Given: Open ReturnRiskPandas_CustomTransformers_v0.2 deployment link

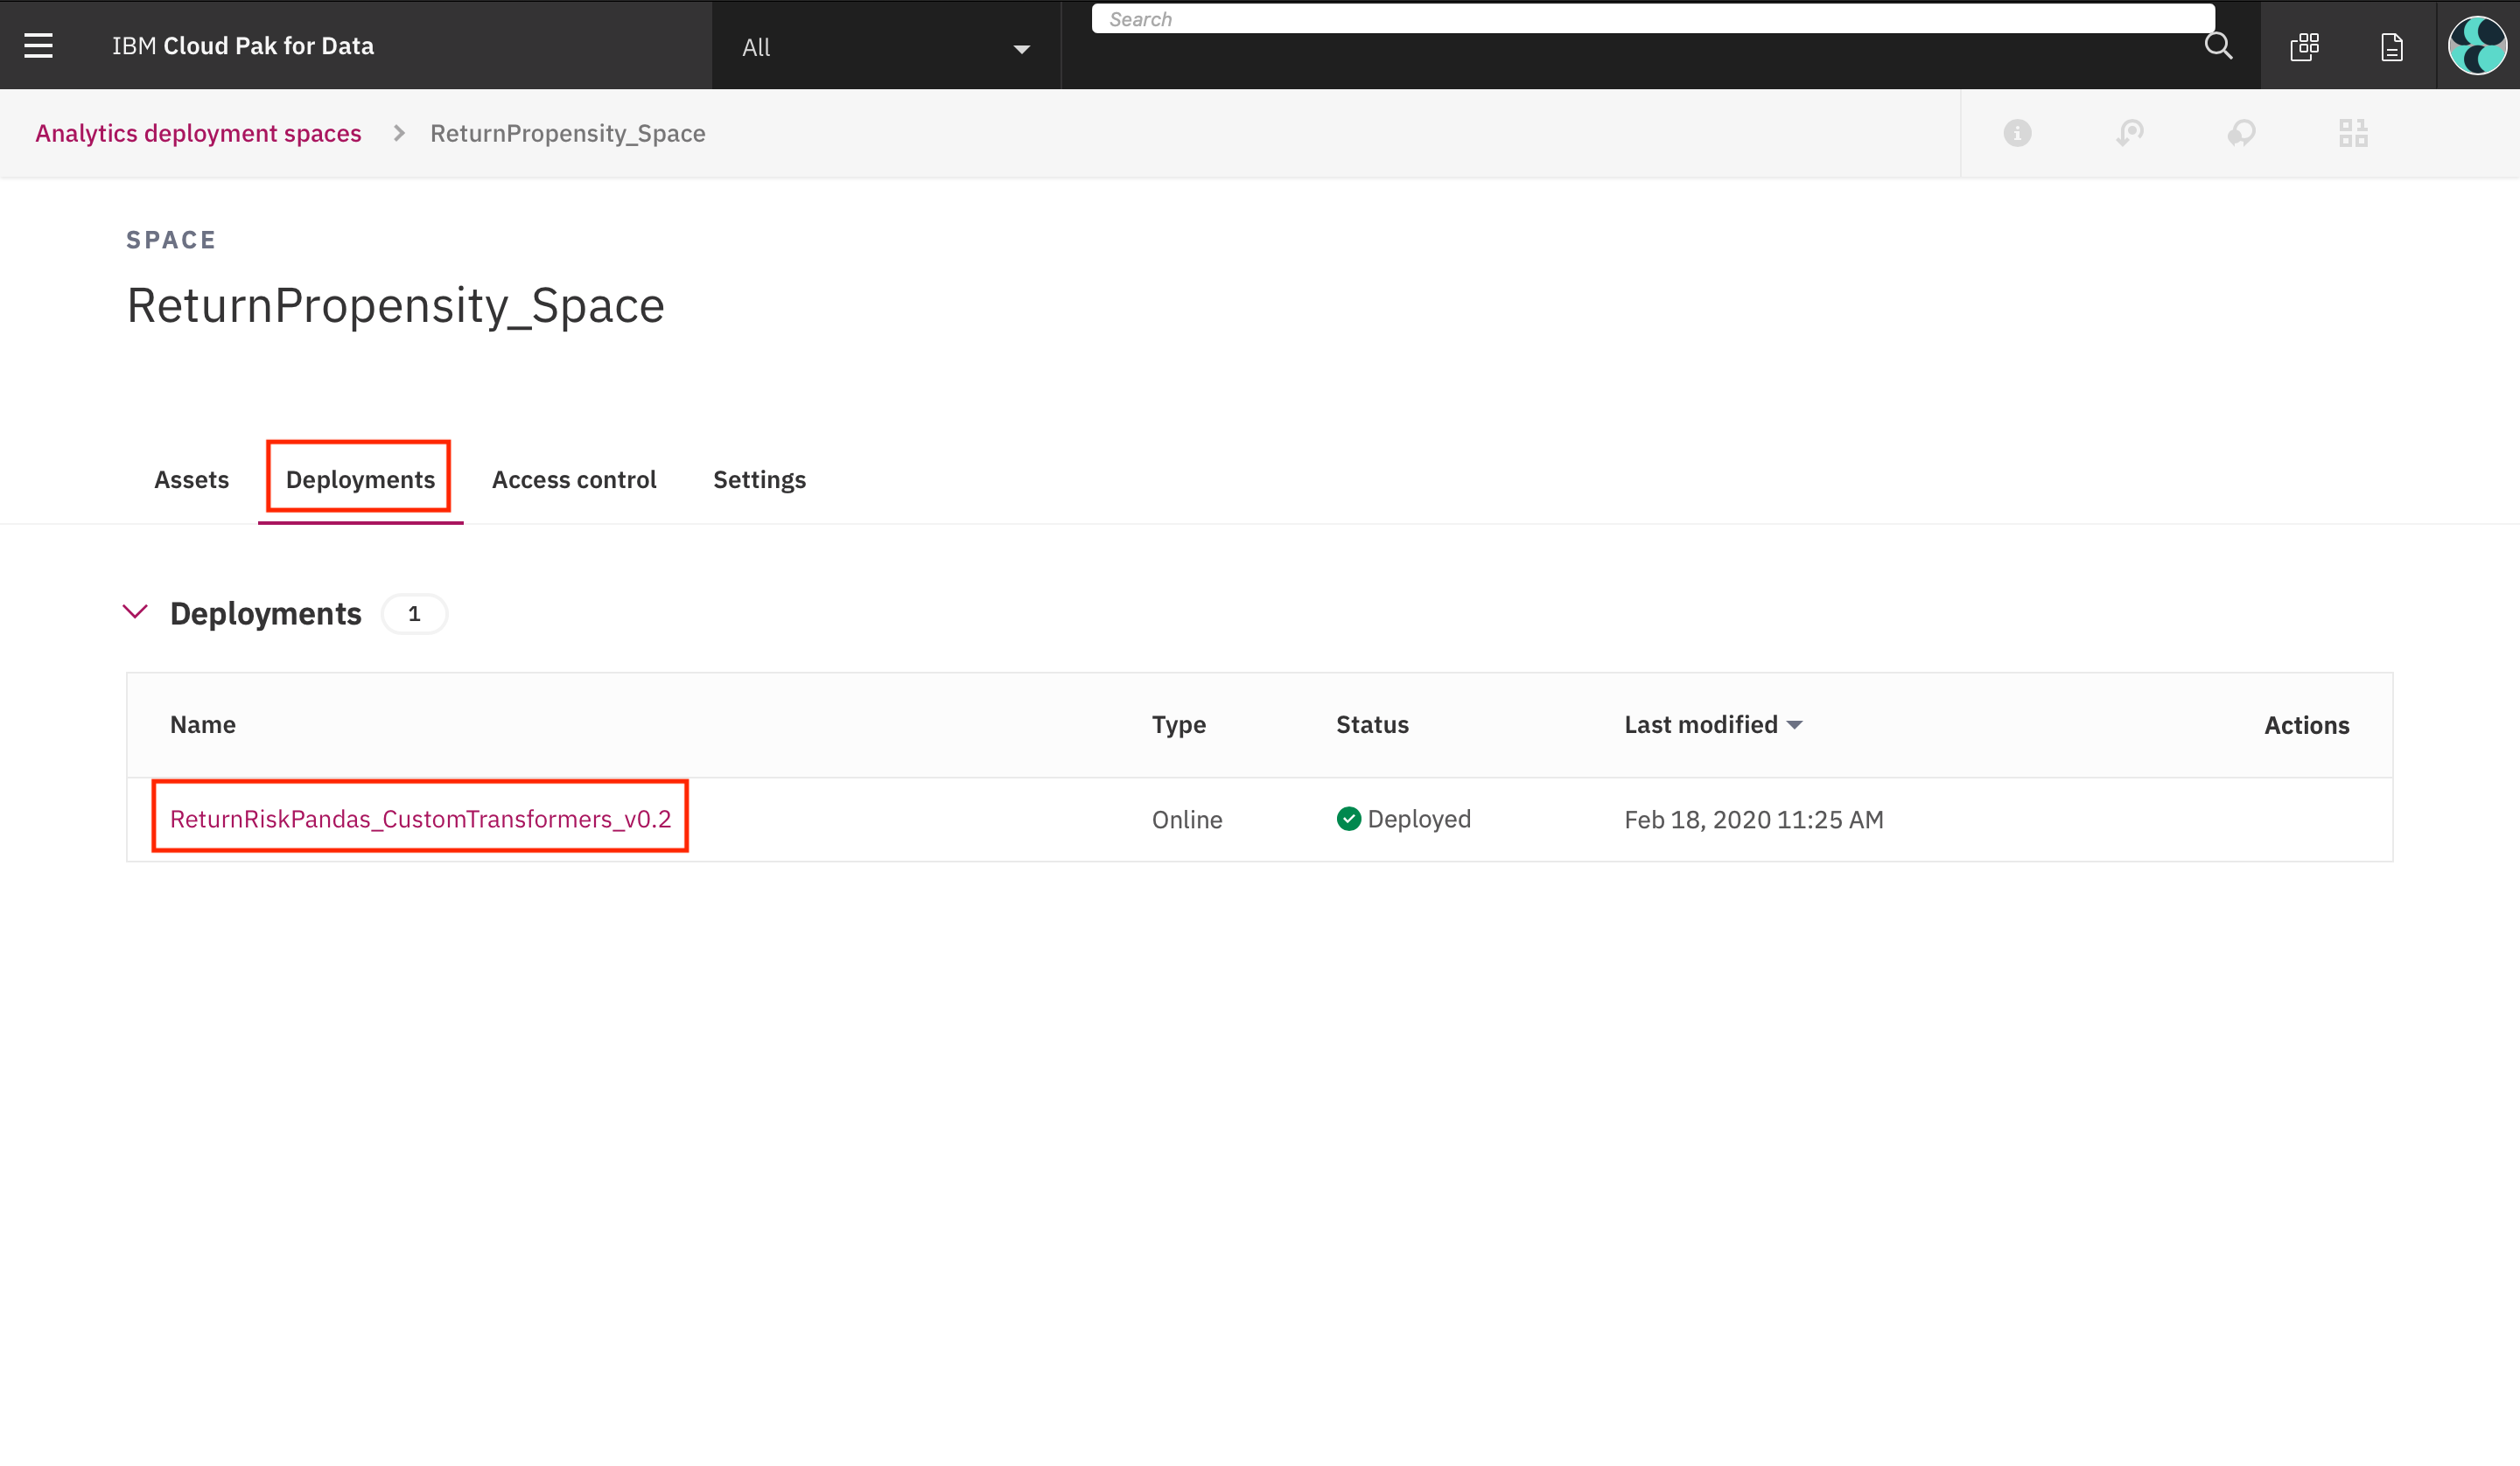Looking at the screenshot, I should (420, 819).
